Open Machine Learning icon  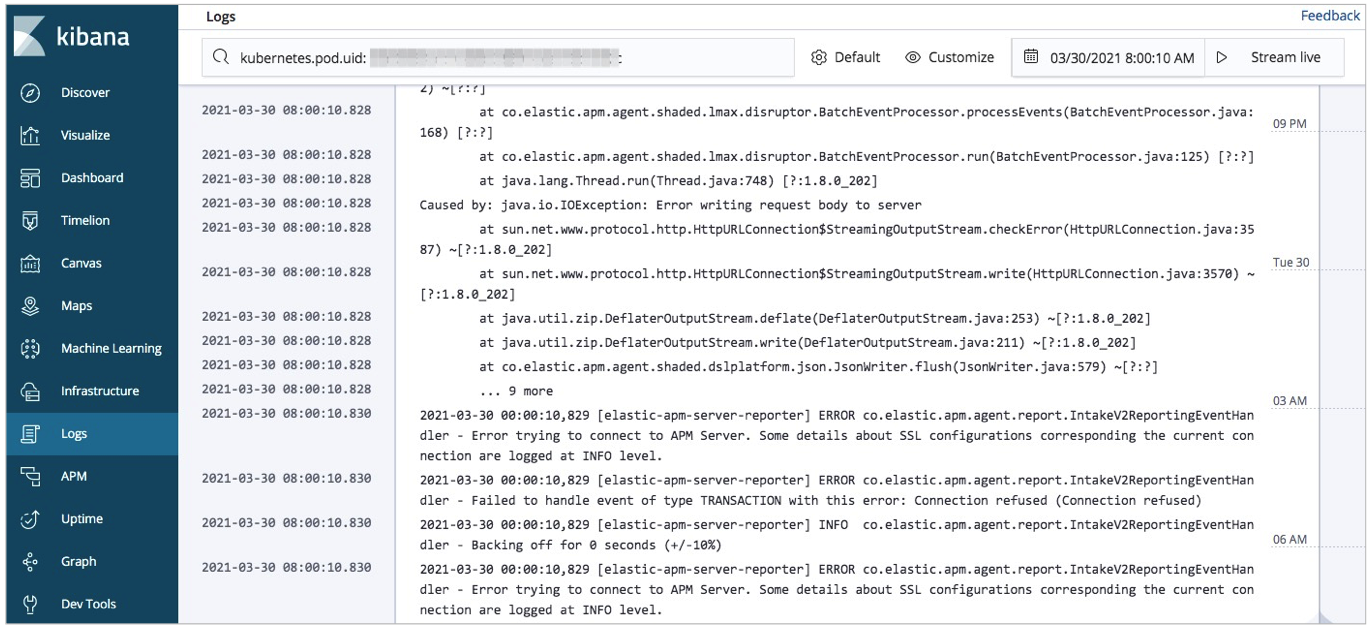(x=30, y=349)
